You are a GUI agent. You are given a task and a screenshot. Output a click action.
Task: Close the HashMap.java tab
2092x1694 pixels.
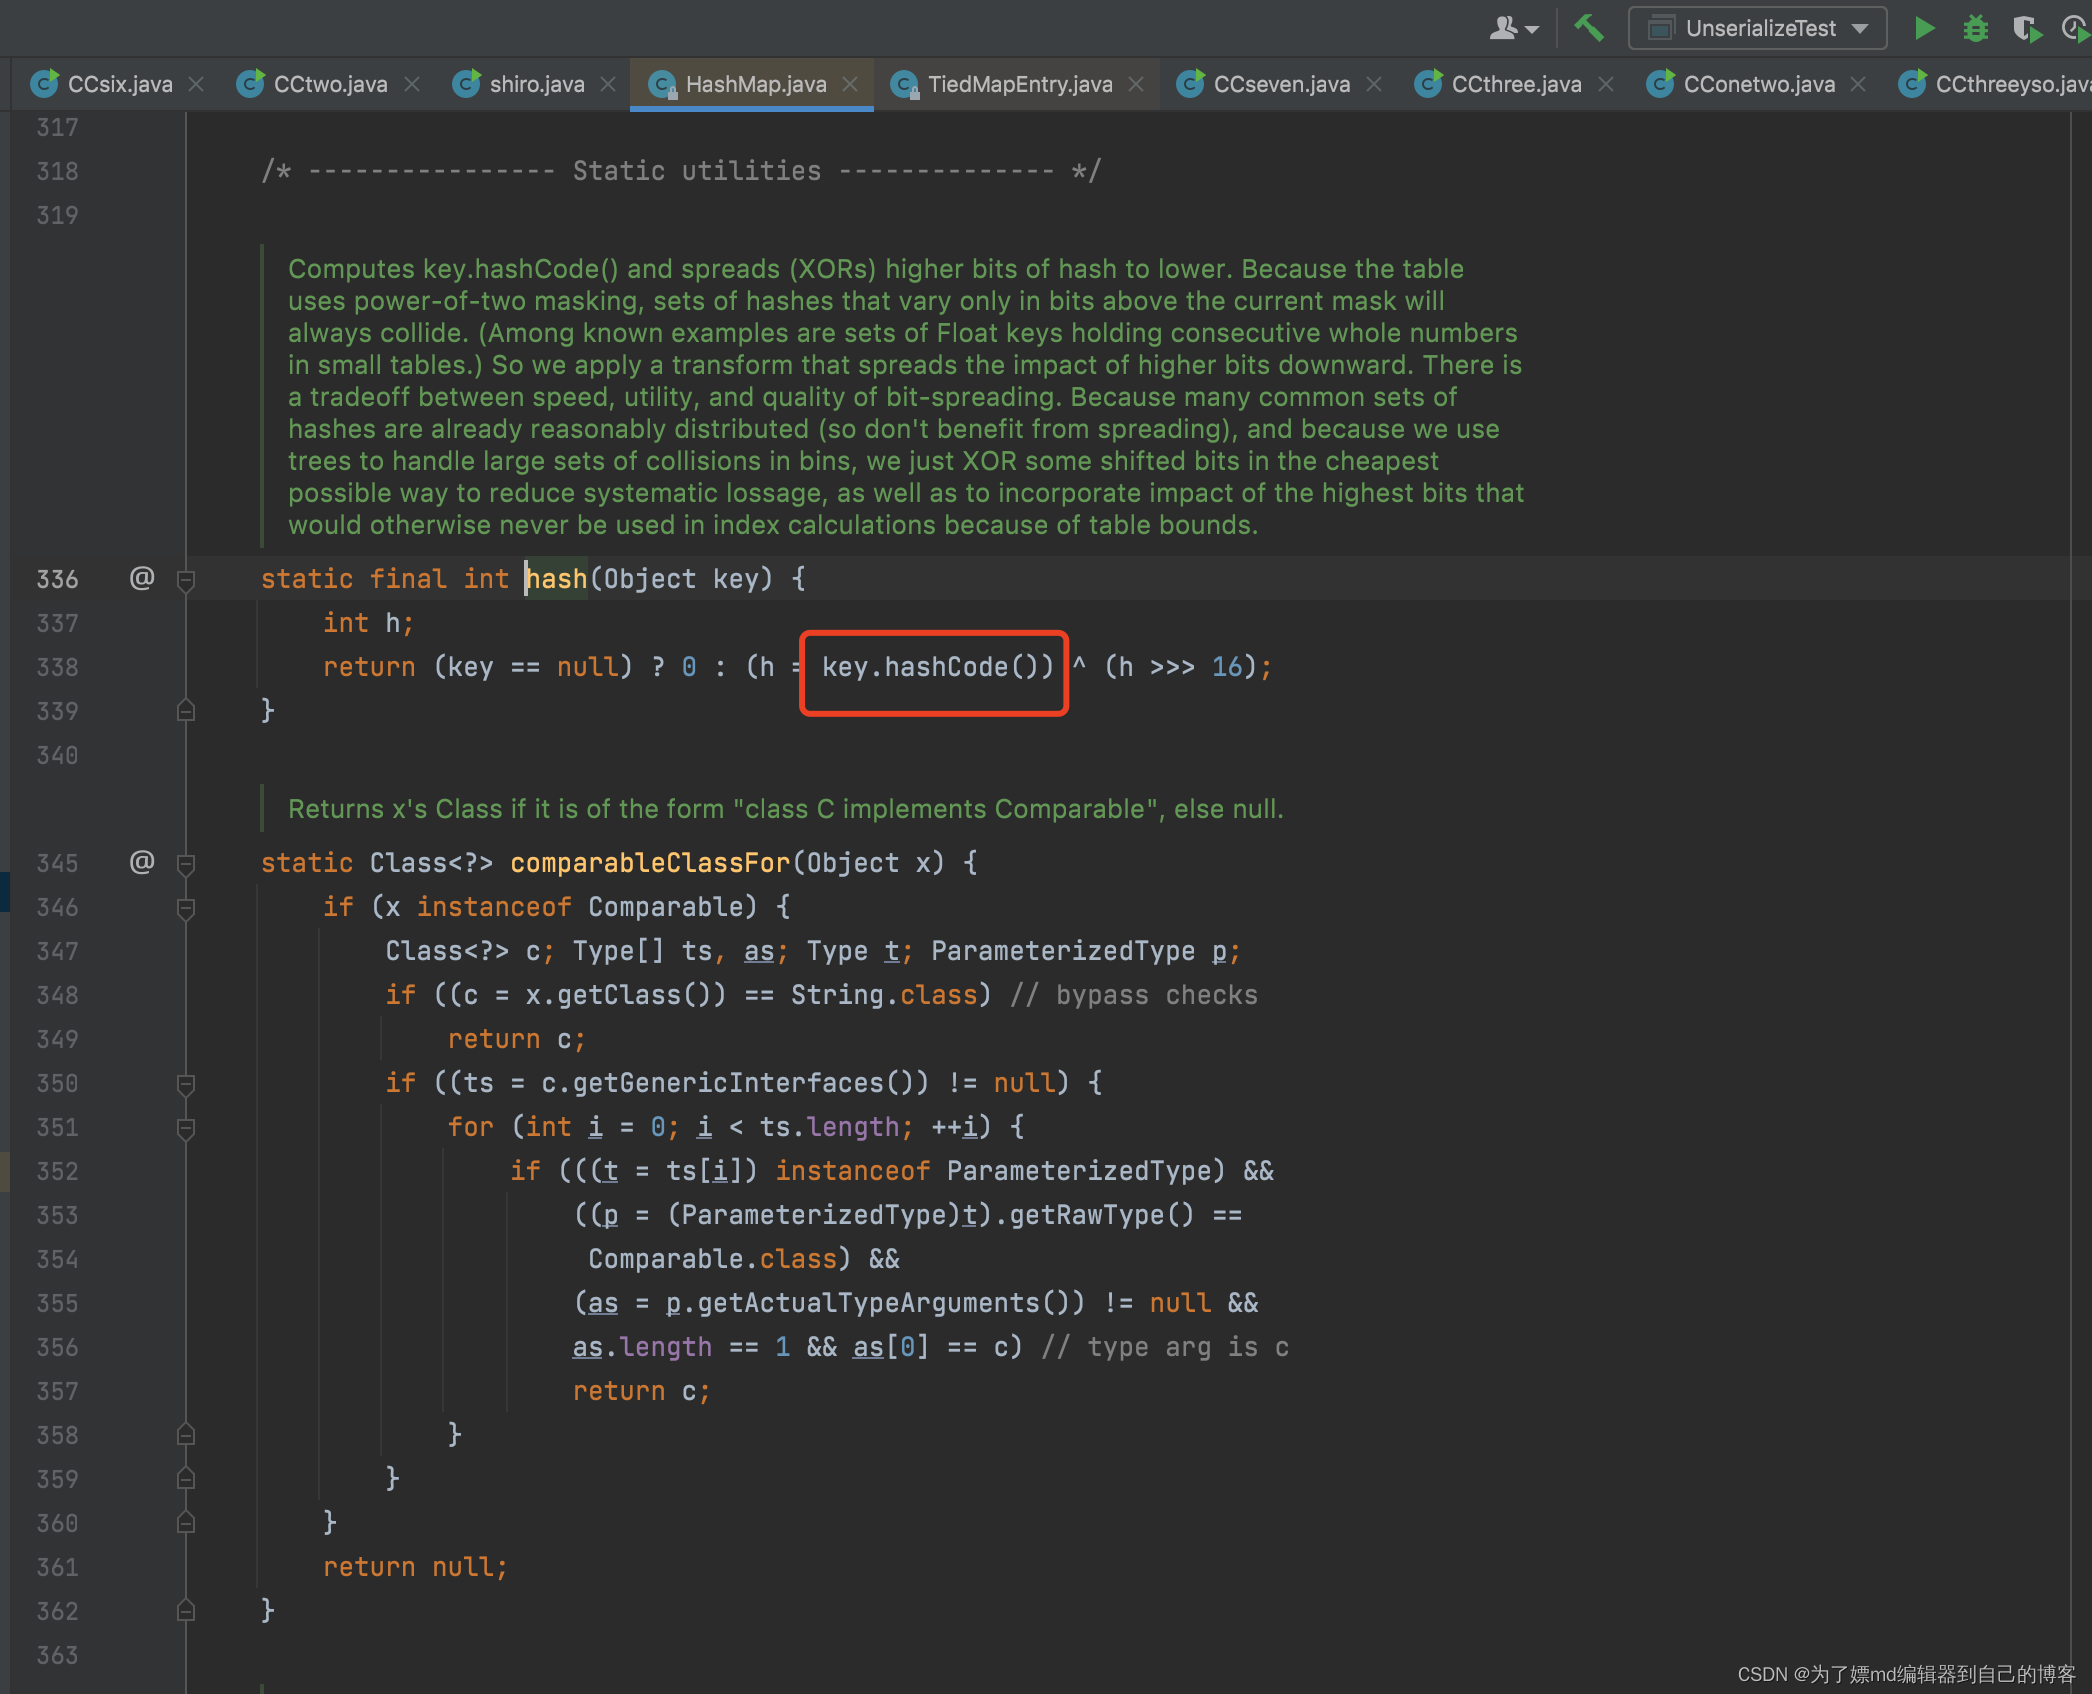point(850,84)
